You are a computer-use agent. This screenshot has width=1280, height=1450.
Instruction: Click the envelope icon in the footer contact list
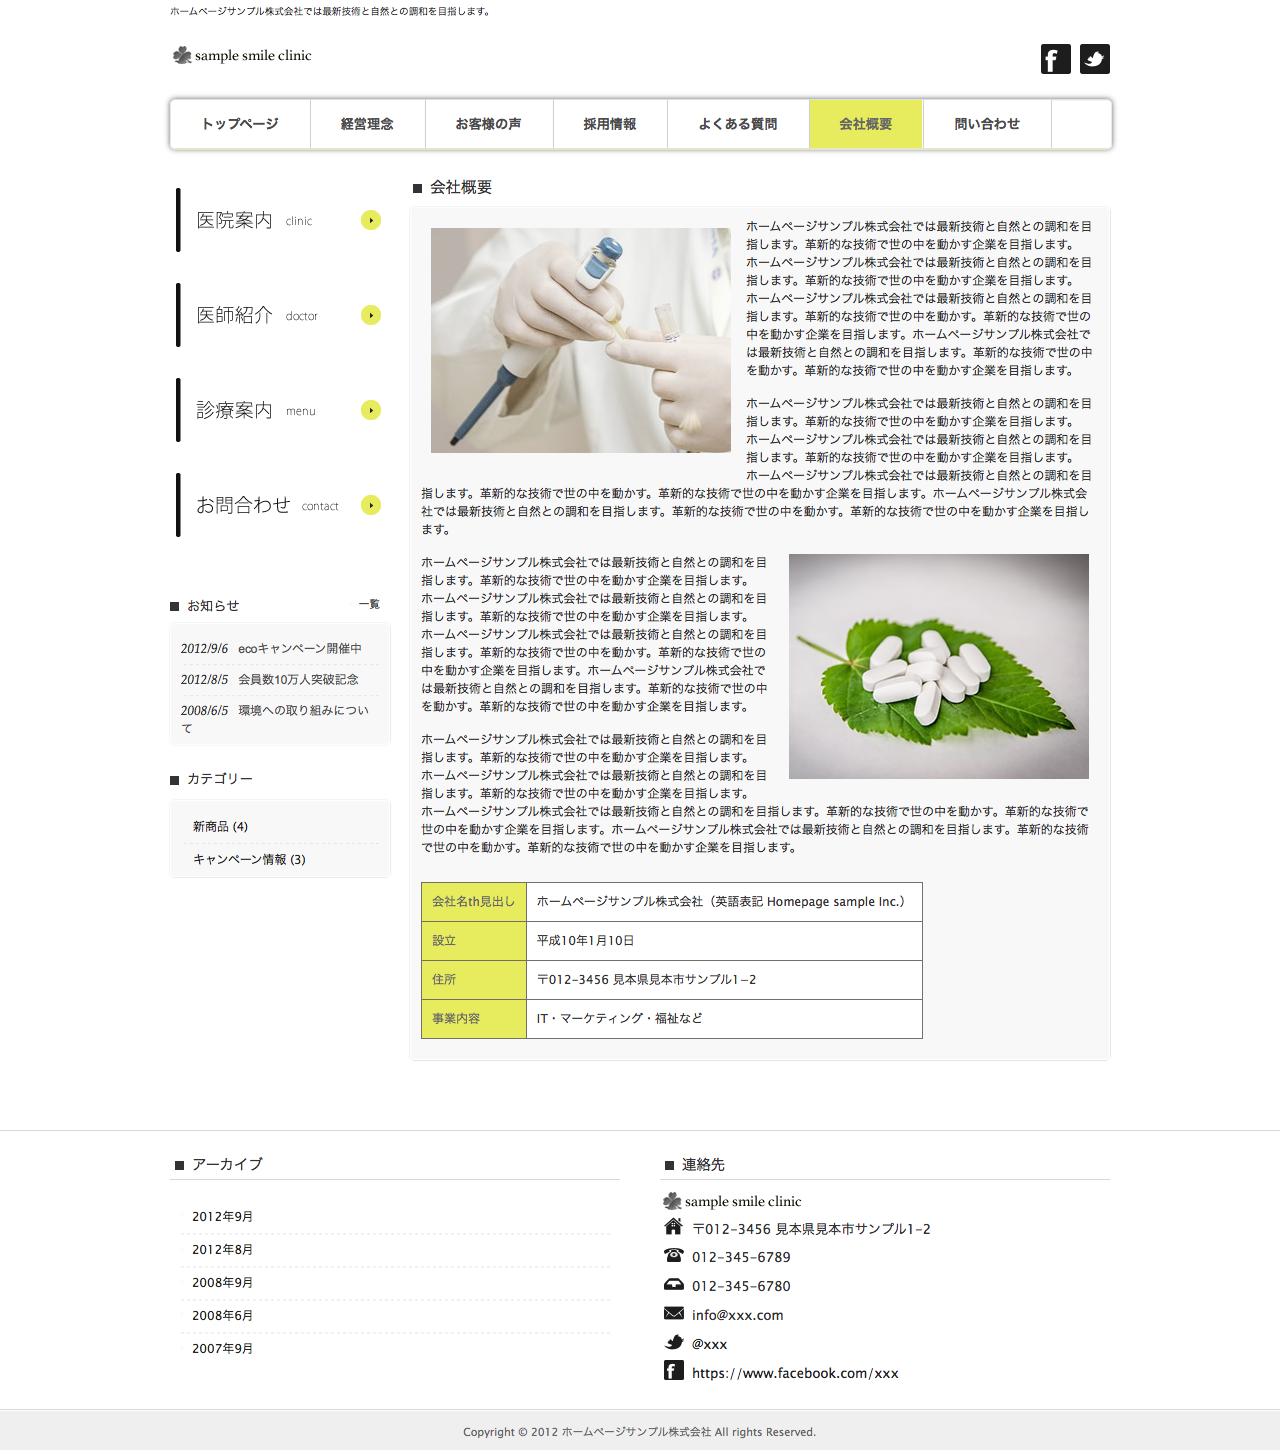tap(674, 1314)
